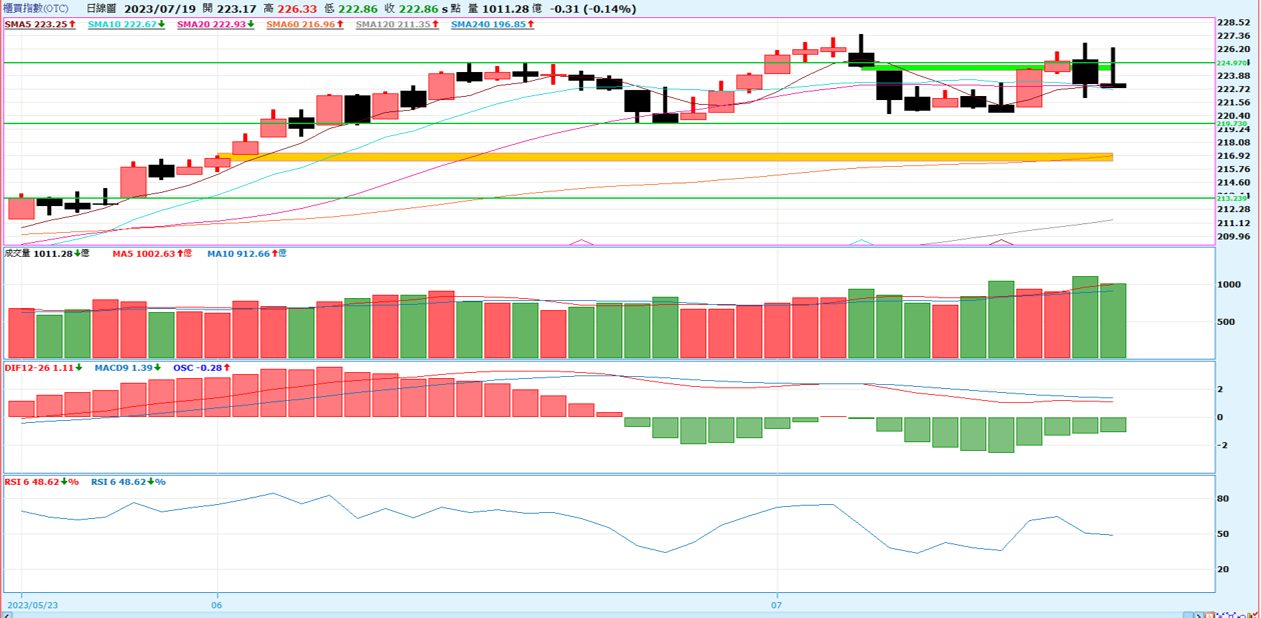1261x618 pixels.
Task: Click the change value -0.31 (-0.14%)
Action: click(592, 8)
